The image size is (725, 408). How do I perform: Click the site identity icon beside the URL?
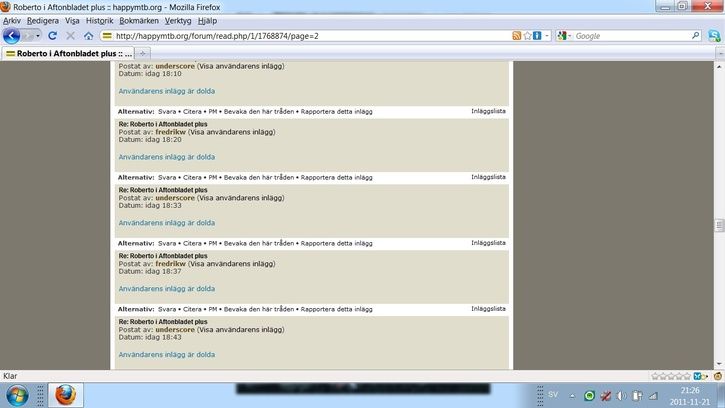tap(107, 36)
